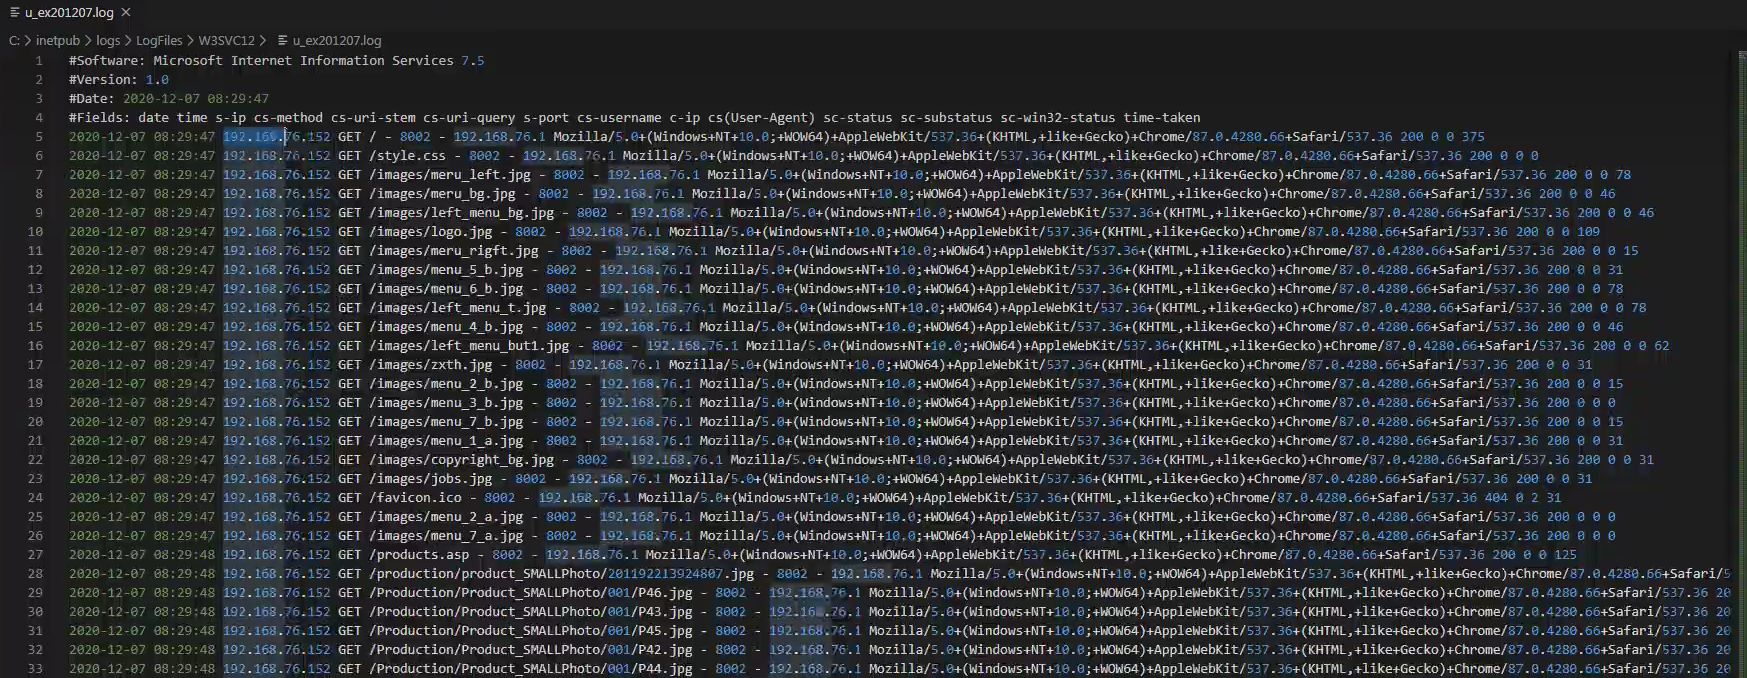Click the 'P45.jpg' file name
The image size is (1747, 678).
(x=665, y=631)
